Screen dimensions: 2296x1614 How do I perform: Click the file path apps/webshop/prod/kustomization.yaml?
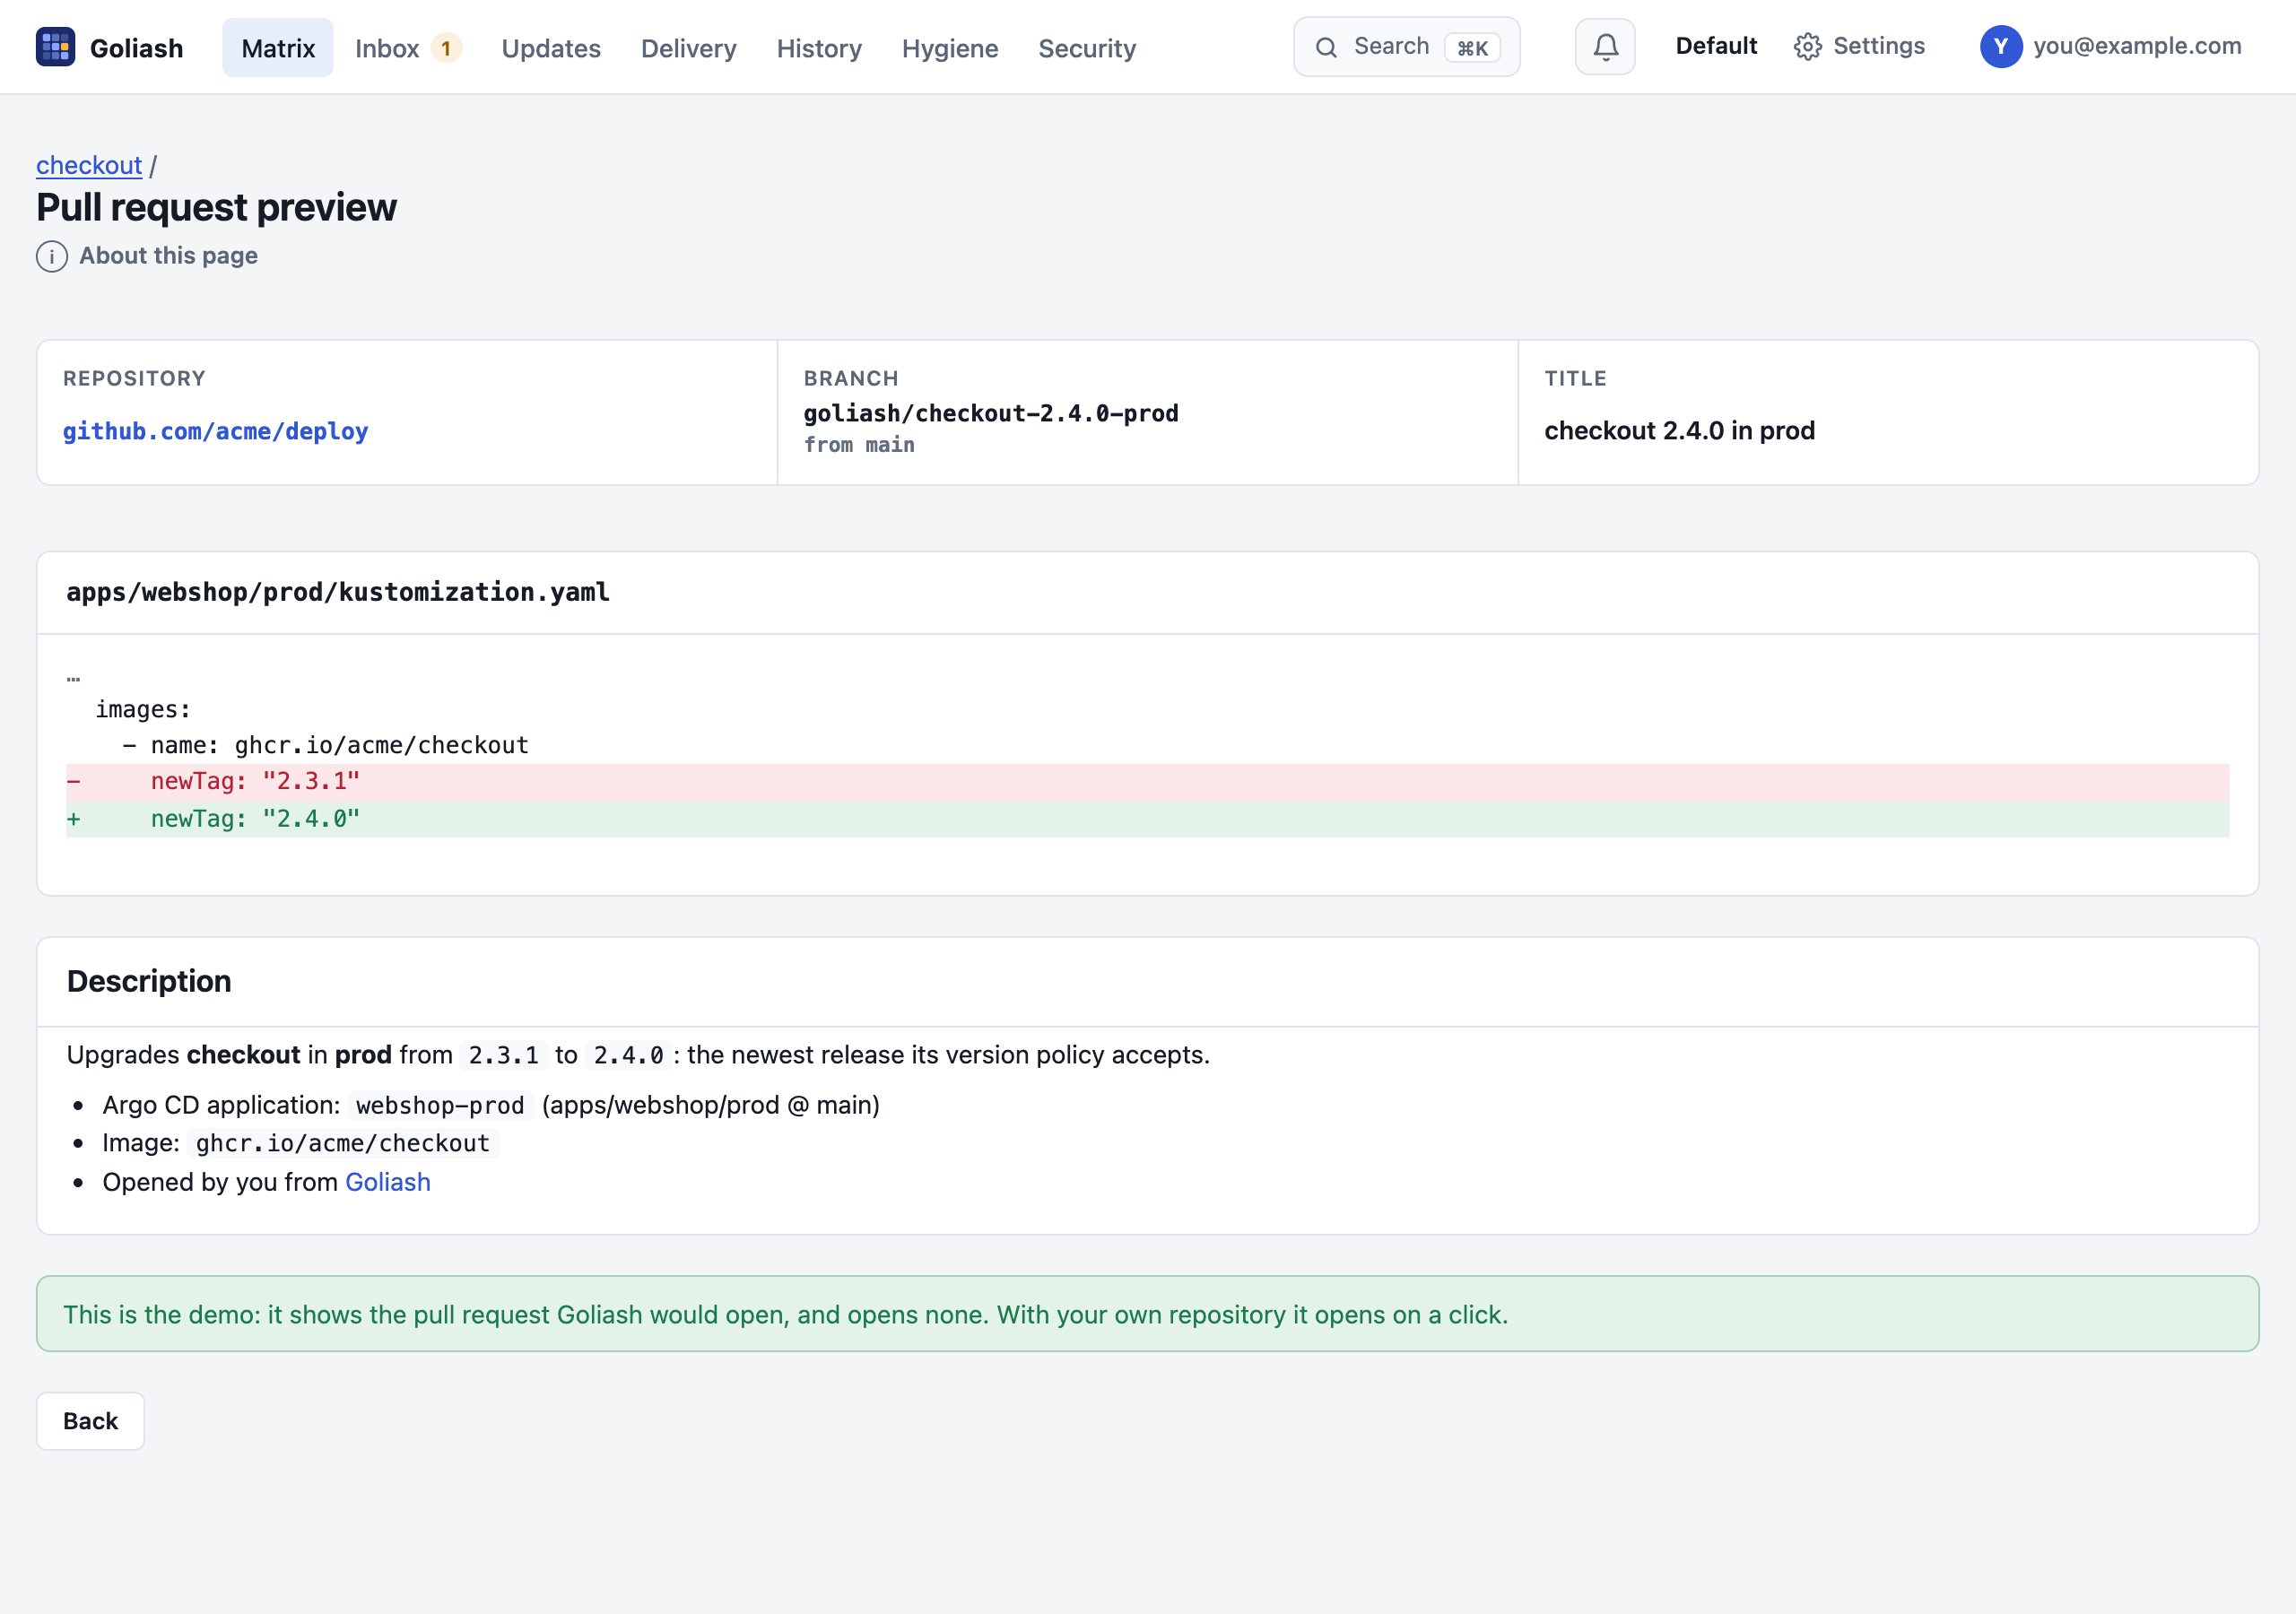click(x=338, y=592)
